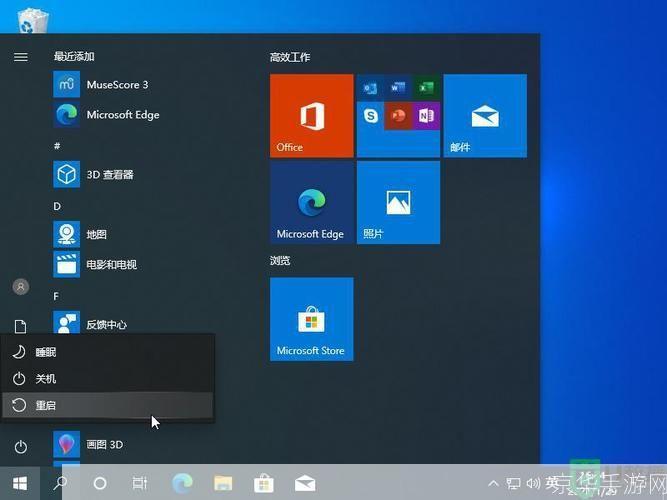This screenshot has width=667, height=500.
Task: Open PowerPoint in the Office apps tile
Action: pos(398,116)
